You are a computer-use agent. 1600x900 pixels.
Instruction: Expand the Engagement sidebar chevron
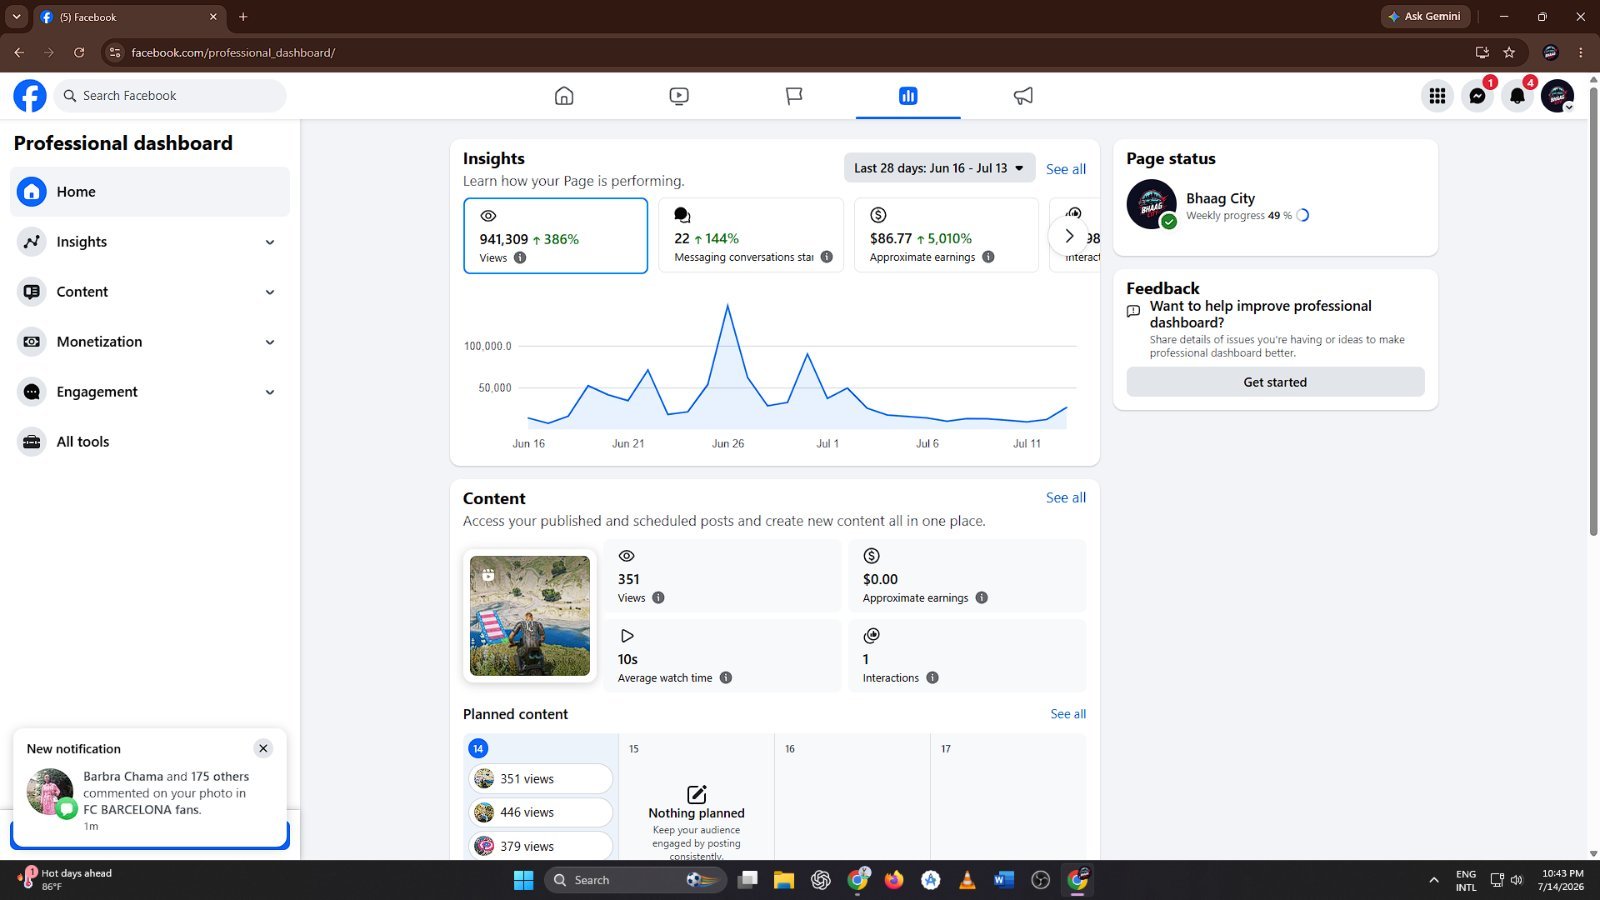pyautogui.click(x=270, y=392)
